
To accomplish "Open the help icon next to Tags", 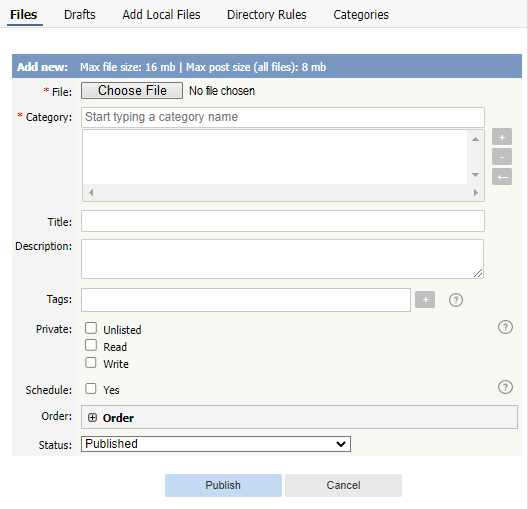I will tap(456, 300).
